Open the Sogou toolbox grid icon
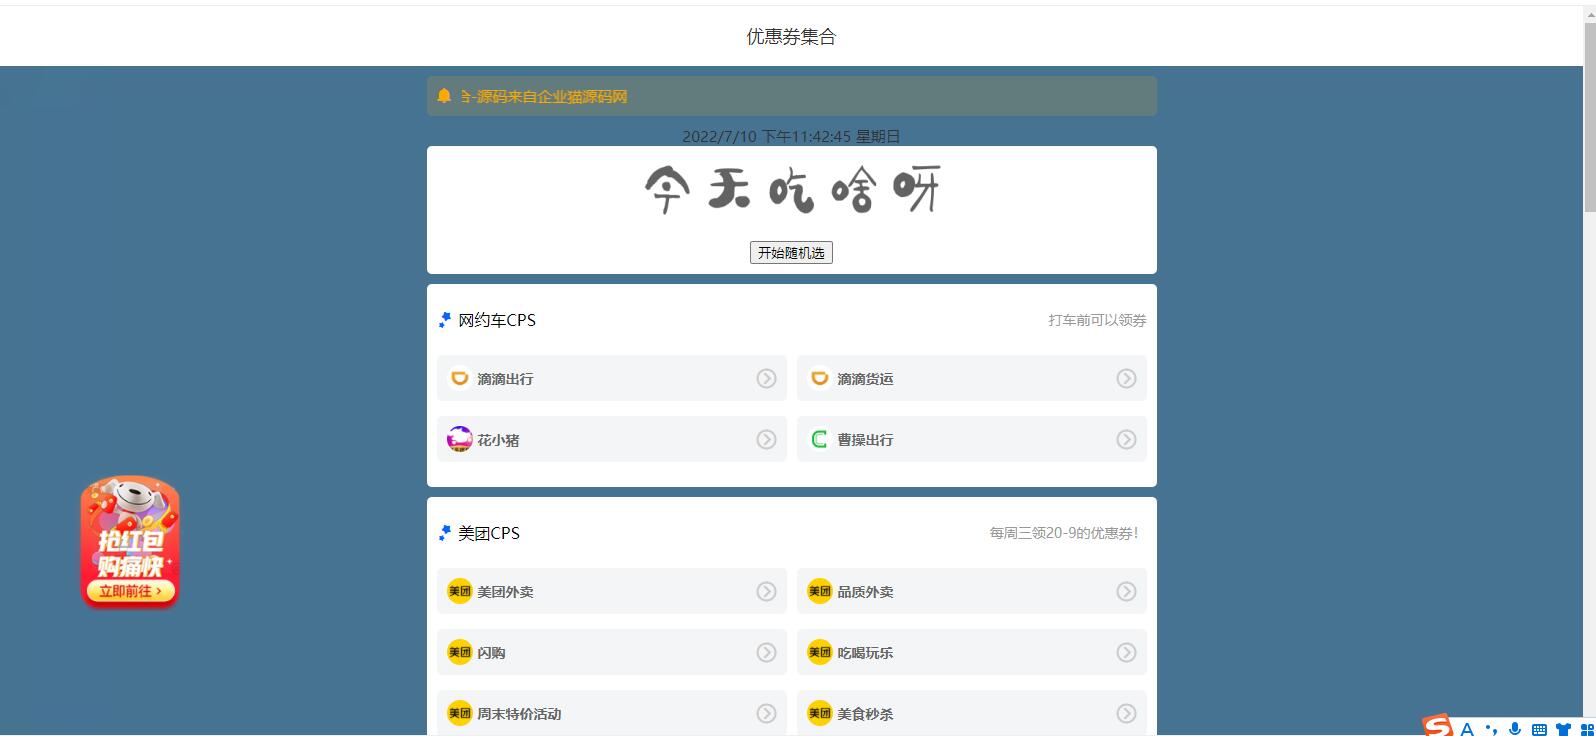 [1586, 729]
